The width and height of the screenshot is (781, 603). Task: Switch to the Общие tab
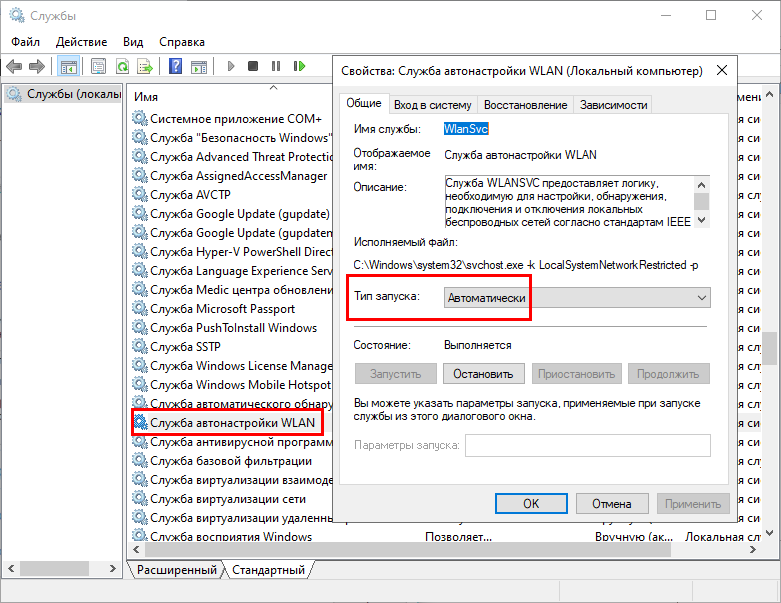[364, 103]
